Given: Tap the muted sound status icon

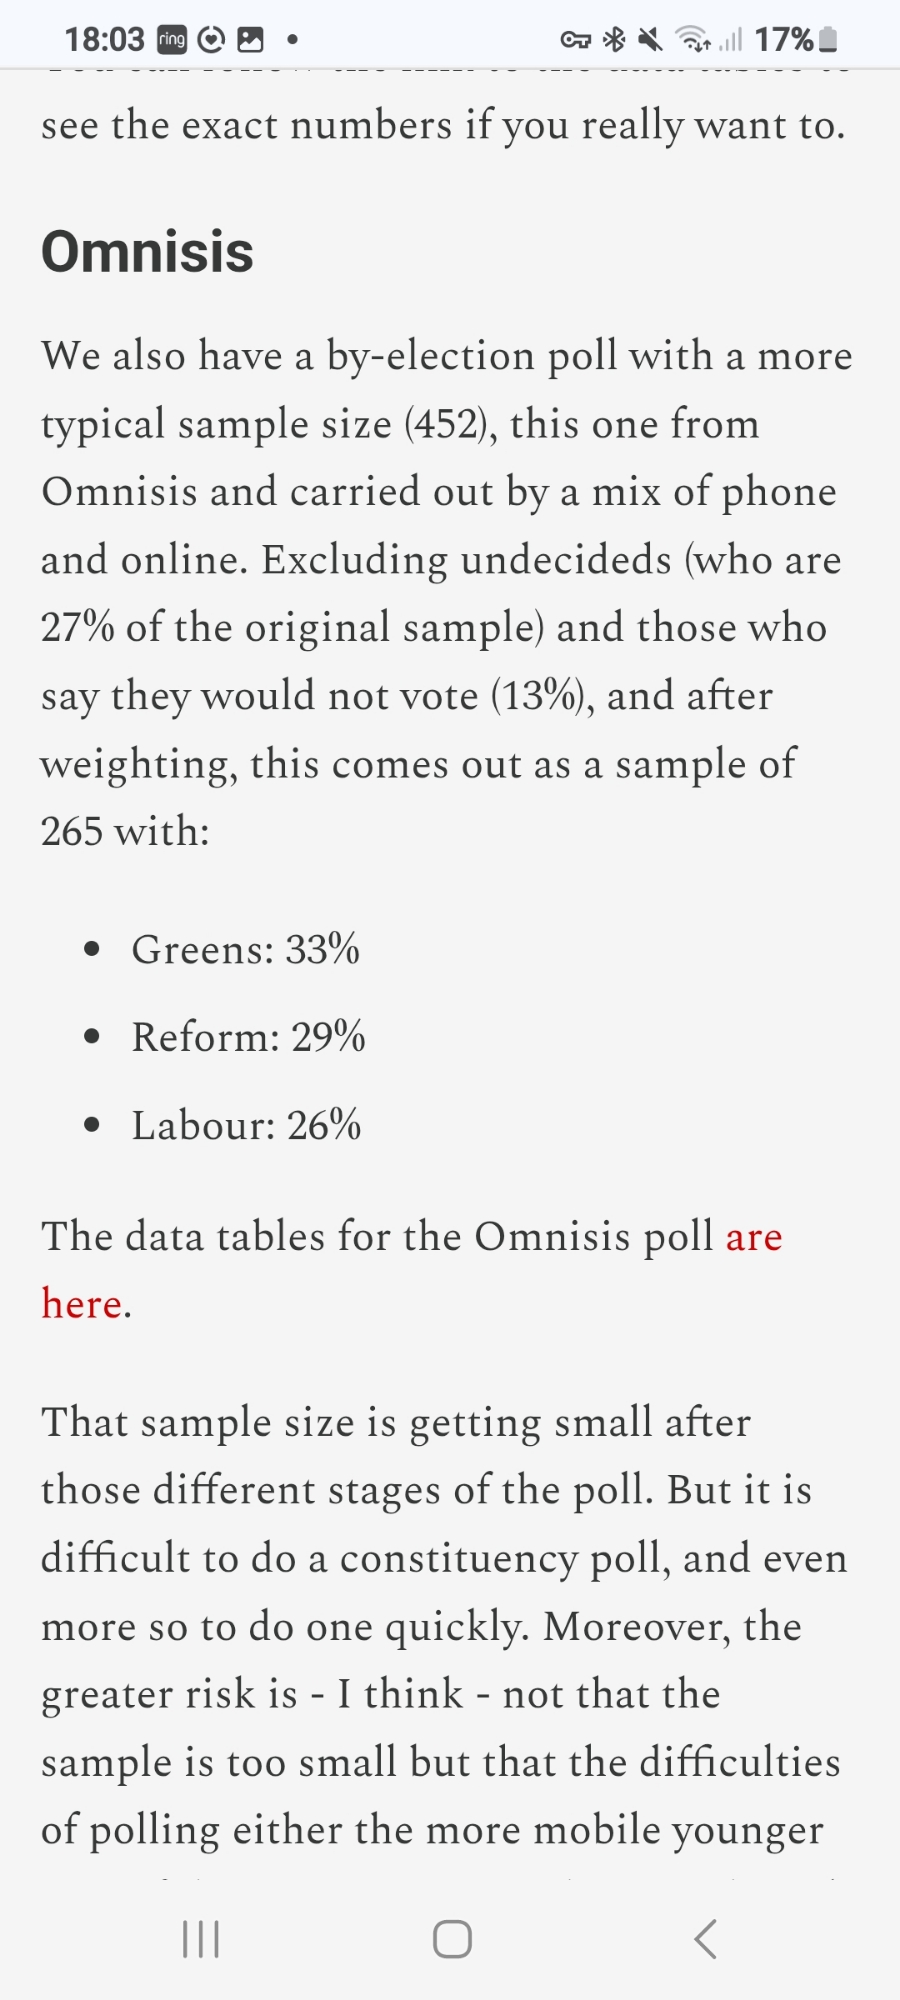Looking at the screenshot, I should [x=650, y=40].
